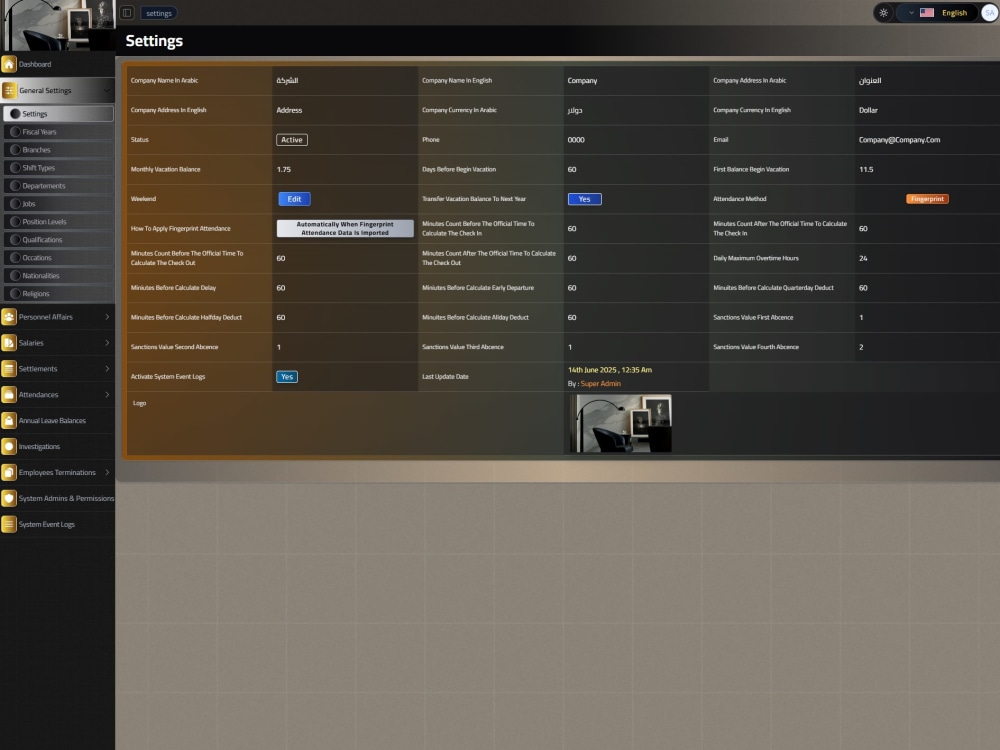This screenshot has width=1000, height=750.
Task: Open the Dashboard home icon
Action: (9, 64)
